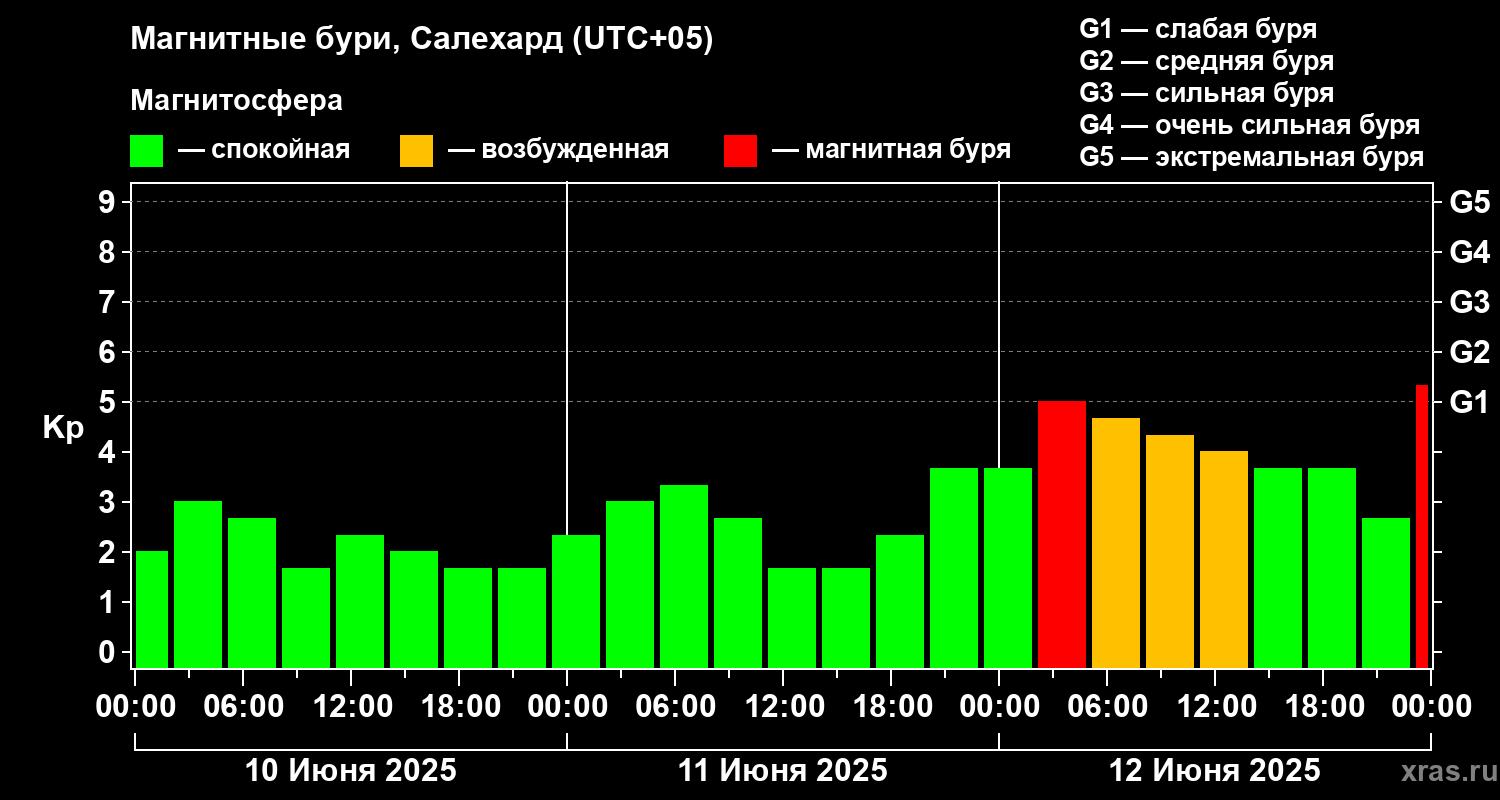Click the wide red Kp 5 bar
The height and width of the screenshot is (800, 1500).
pyautogui.click(x=1062, y=534)
